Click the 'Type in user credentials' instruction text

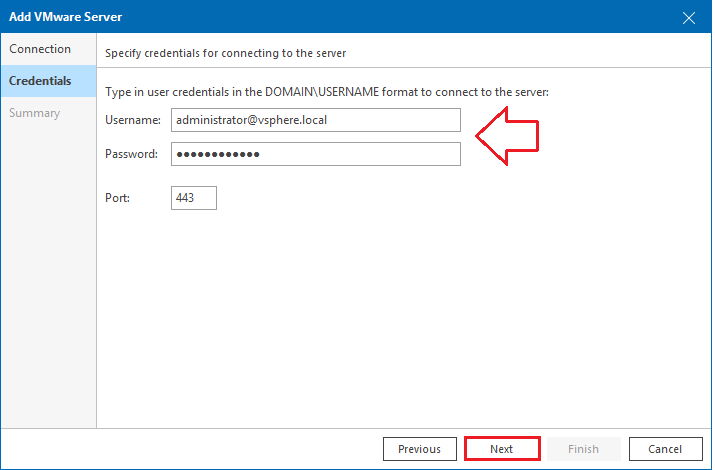click(x=326, y=92)
